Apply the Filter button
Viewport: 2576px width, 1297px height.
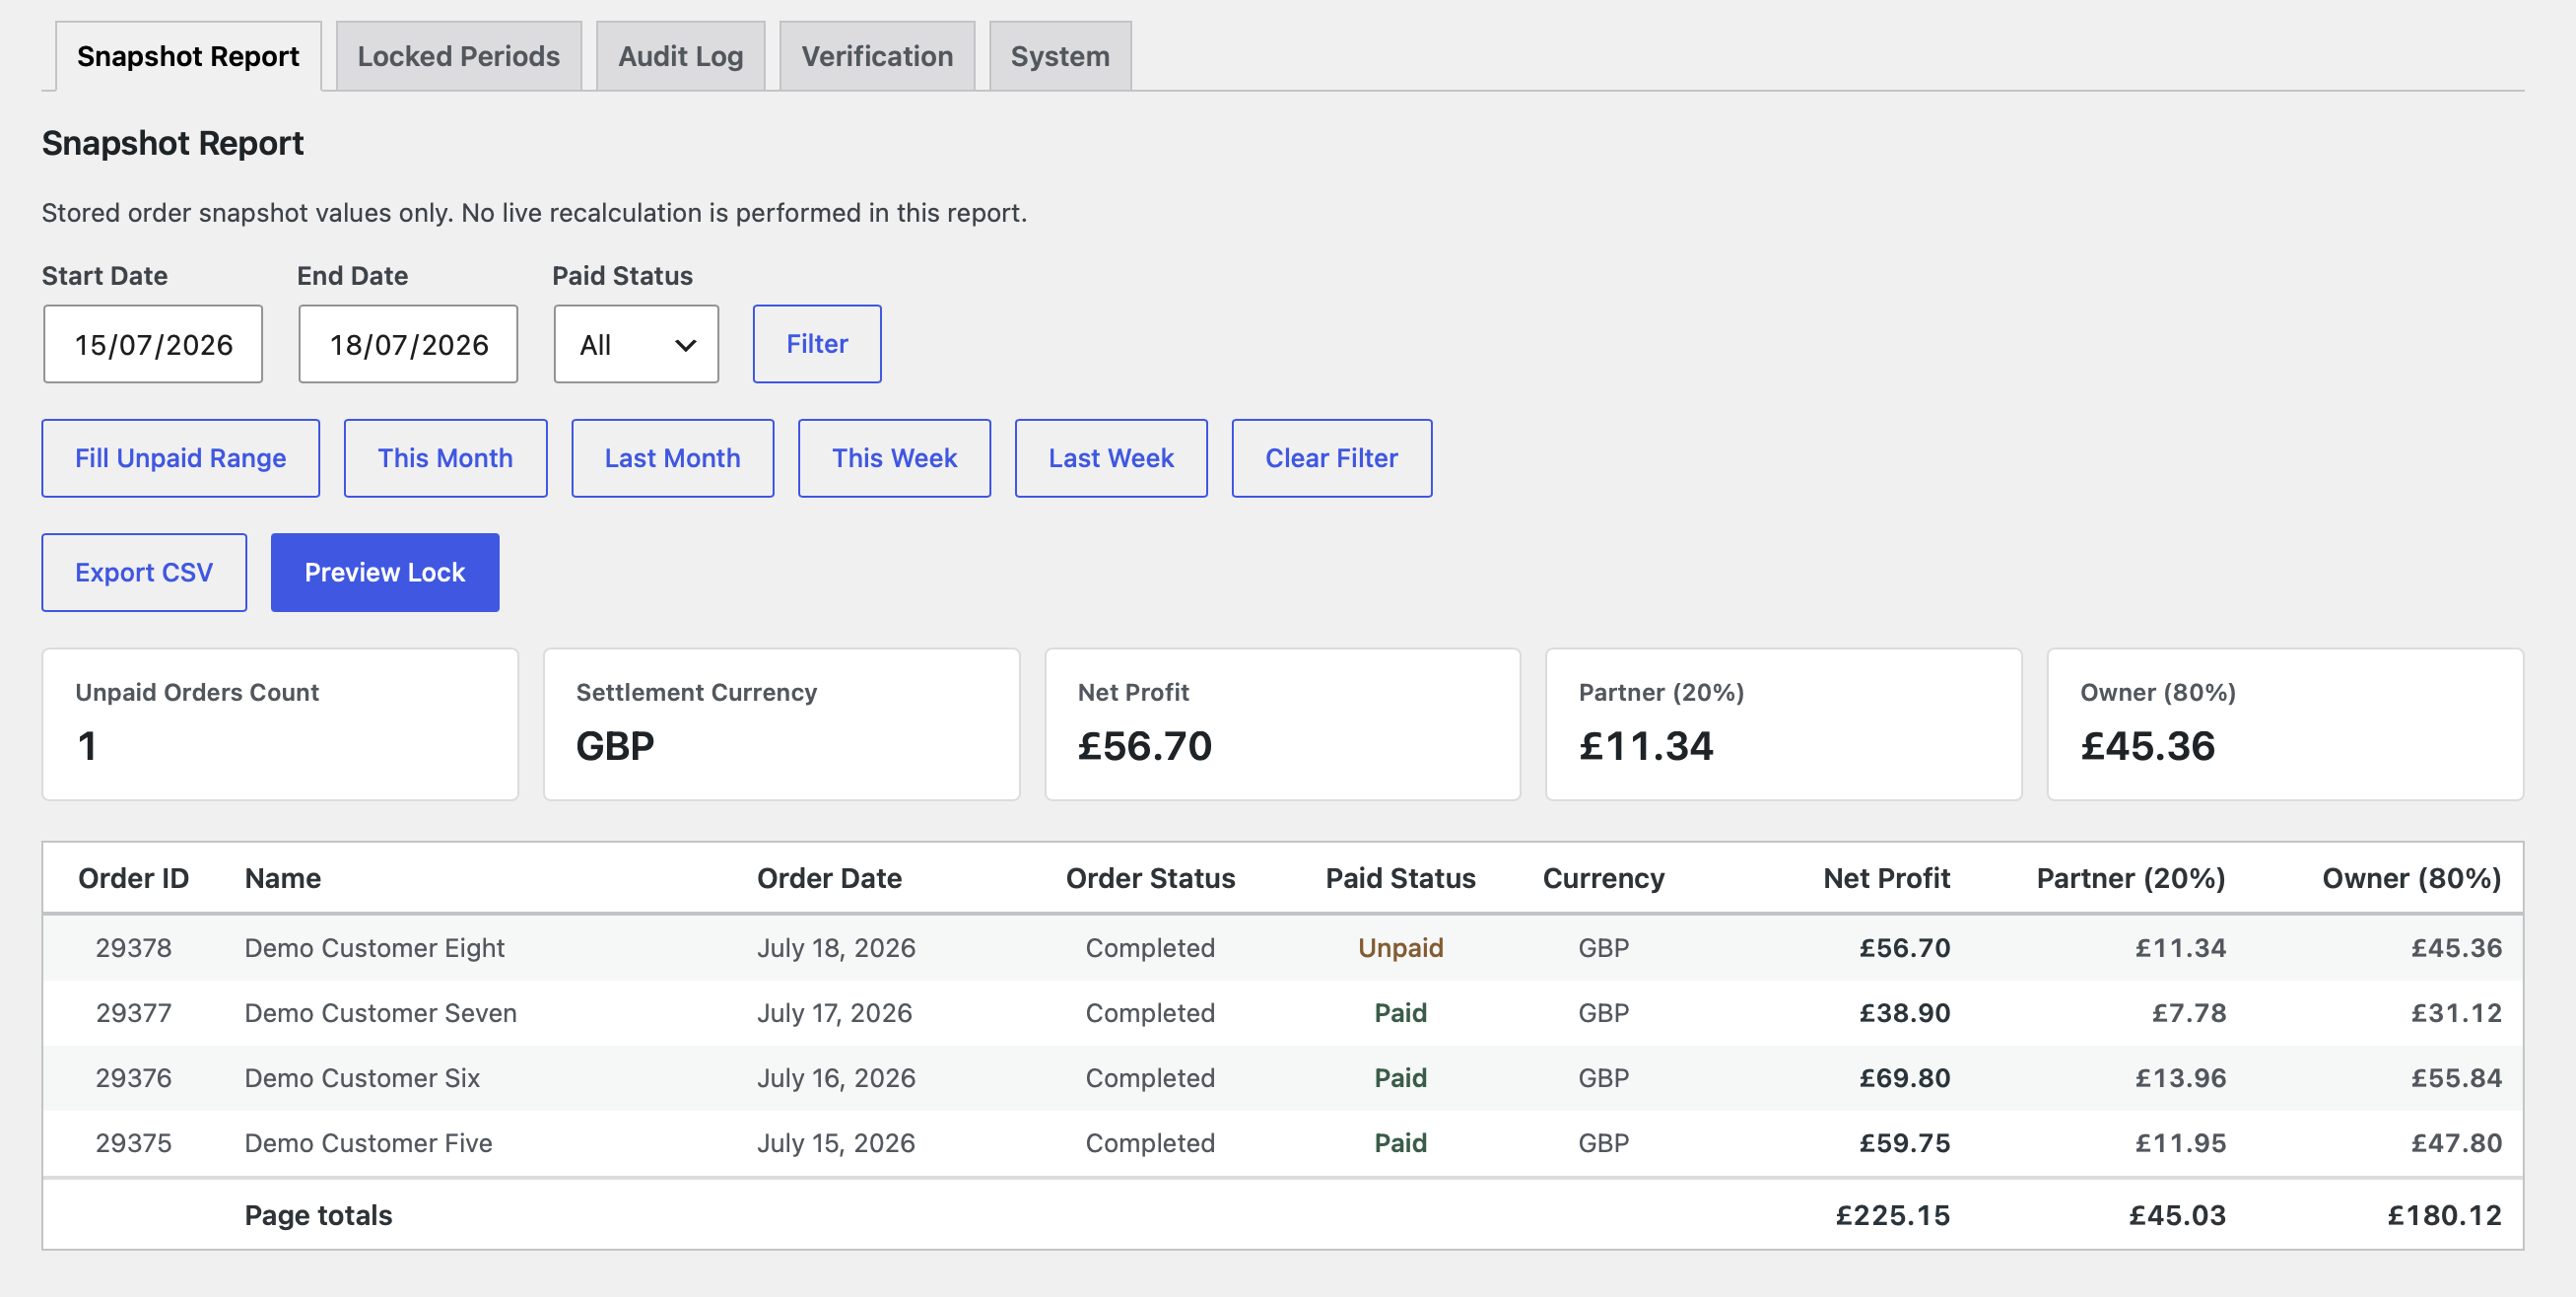click(817, 344)
